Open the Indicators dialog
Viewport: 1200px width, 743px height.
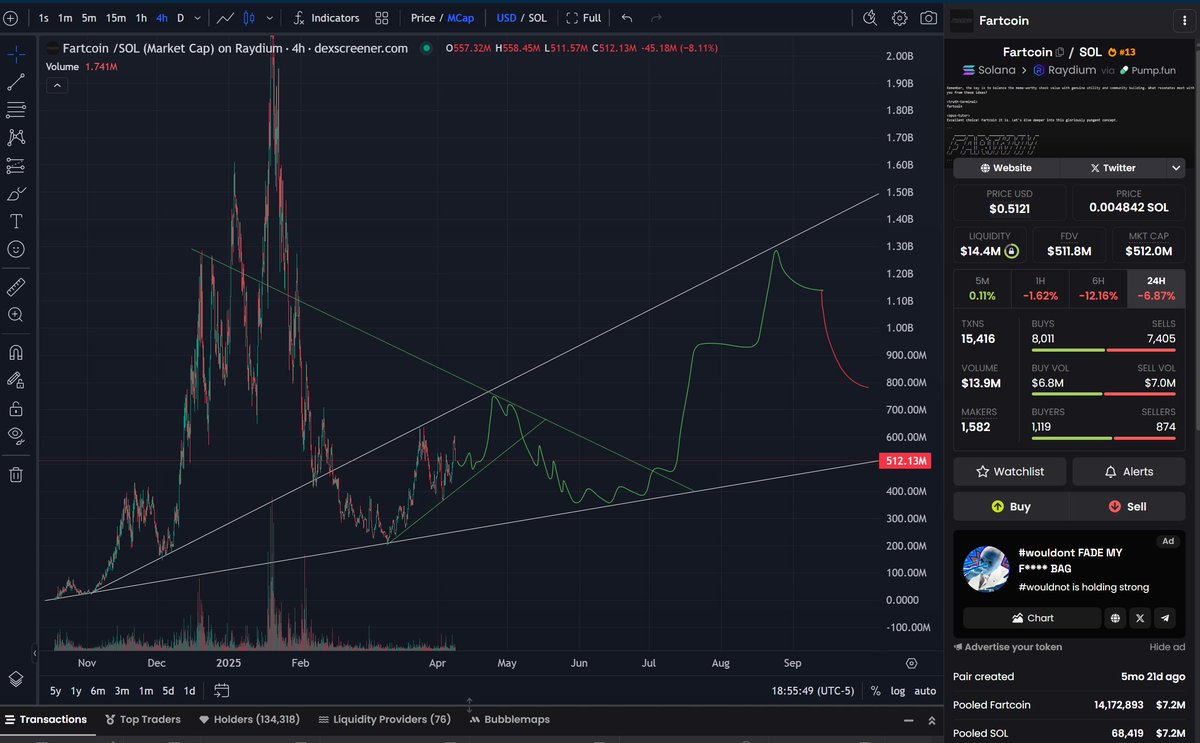pyautogui.click(x=327, y=18)
